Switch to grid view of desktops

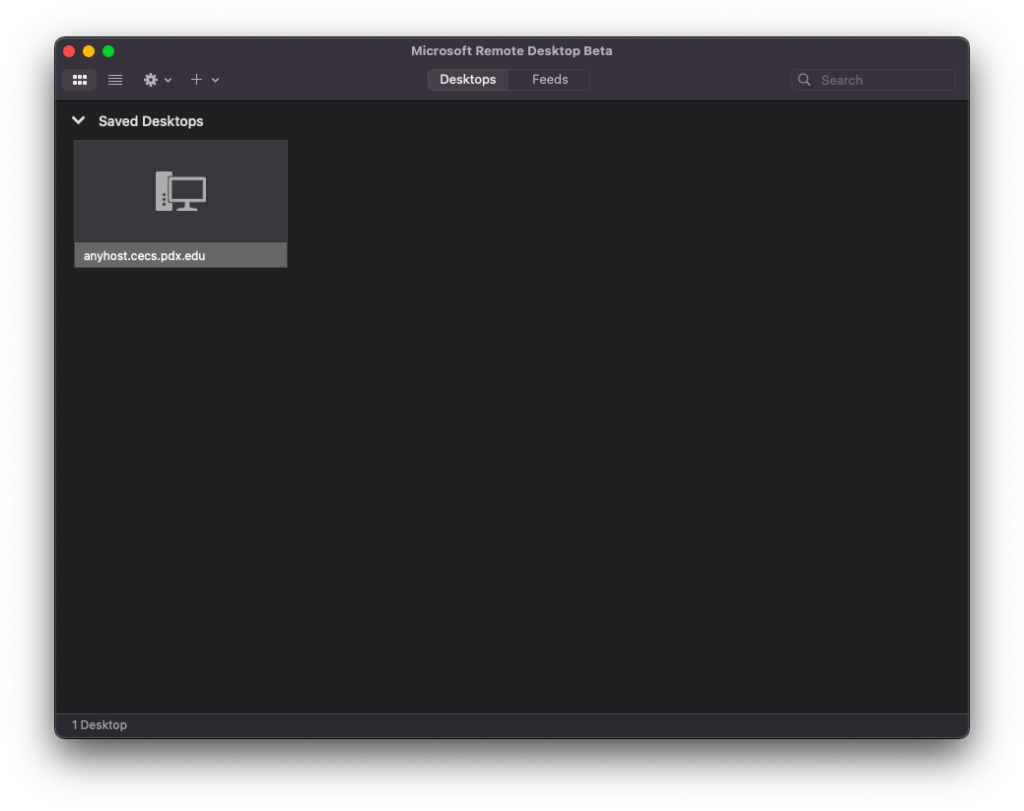[x=79, y=79]
